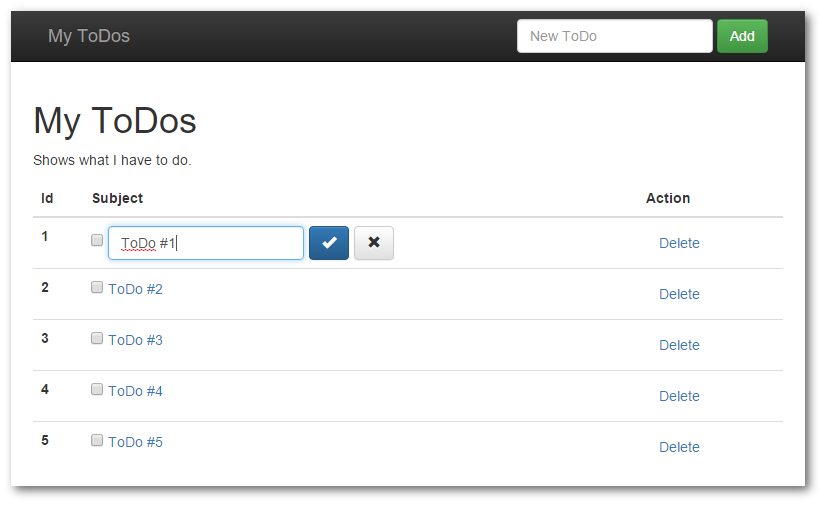This screenshot has width=824, height=505.
Task: Click the green Add button
Action: (x=742, y=36)
